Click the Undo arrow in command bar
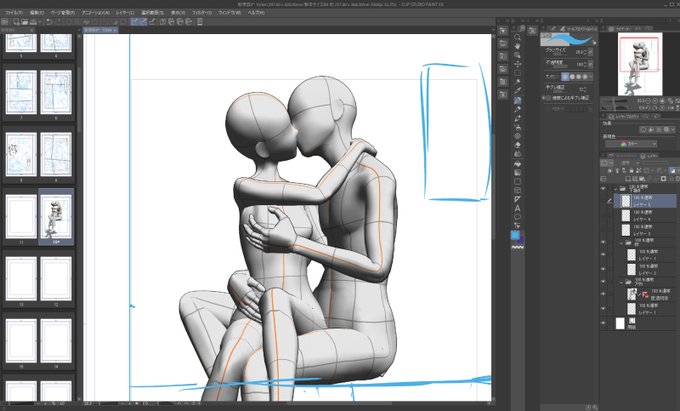 49,22
